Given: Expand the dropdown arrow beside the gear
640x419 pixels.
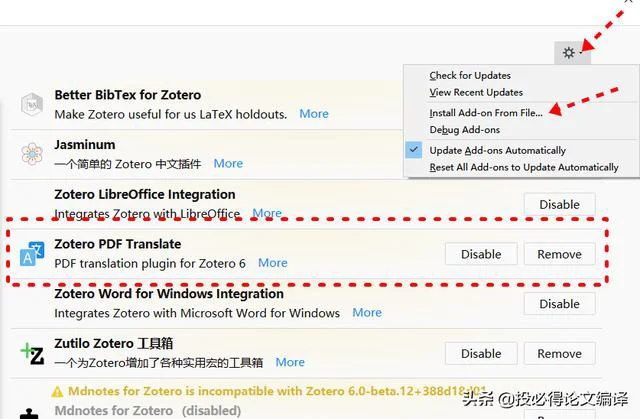Looking at the screenshot, I should pos(581,53).
